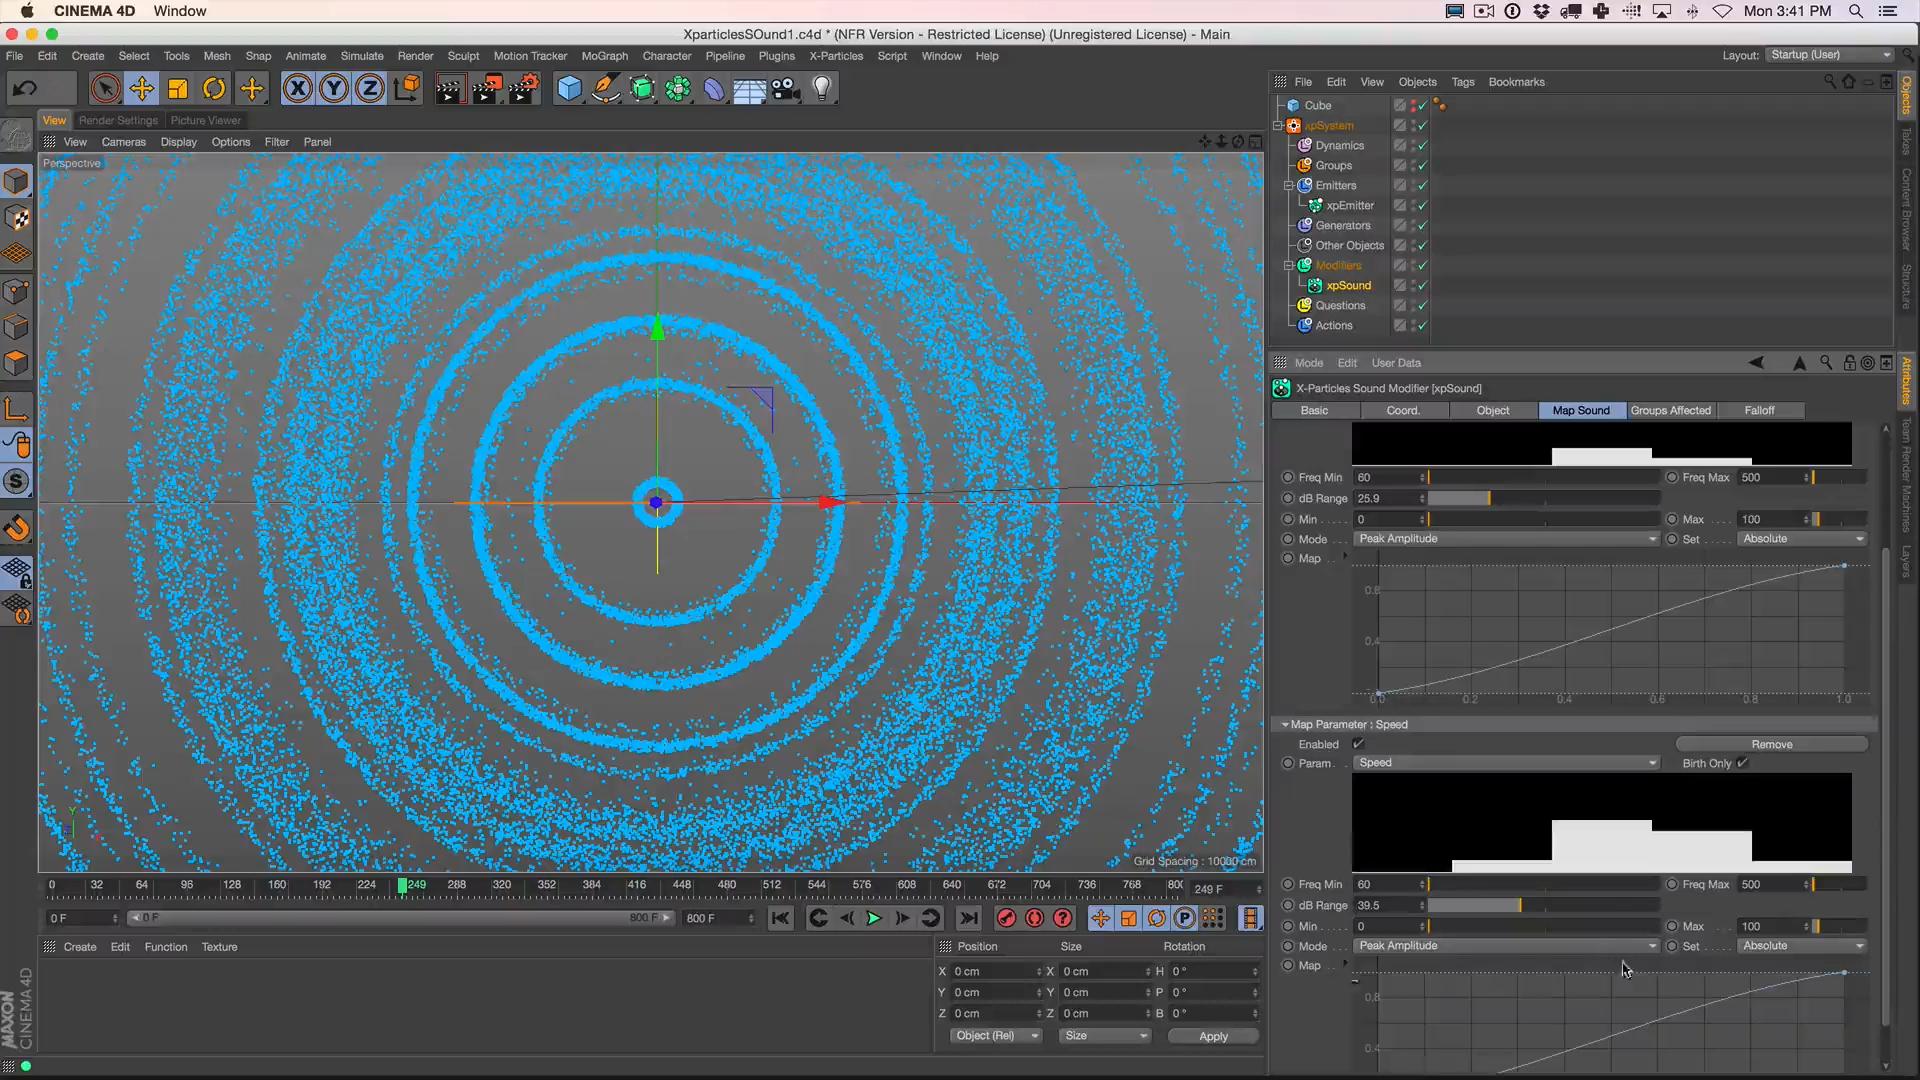Collapse the Map Parameter : Speed section
This screenshot has height=1080, width=1920.
tap(1285, 724)
